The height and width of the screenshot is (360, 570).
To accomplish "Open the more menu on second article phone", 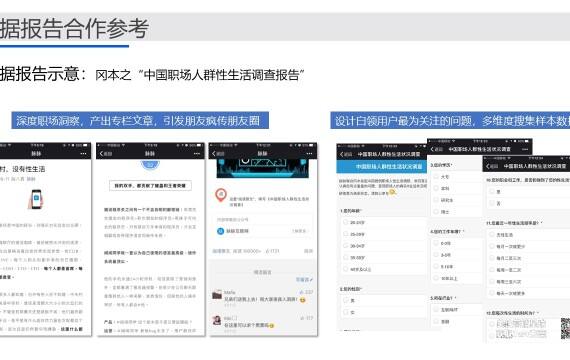I will click(197, 153).
